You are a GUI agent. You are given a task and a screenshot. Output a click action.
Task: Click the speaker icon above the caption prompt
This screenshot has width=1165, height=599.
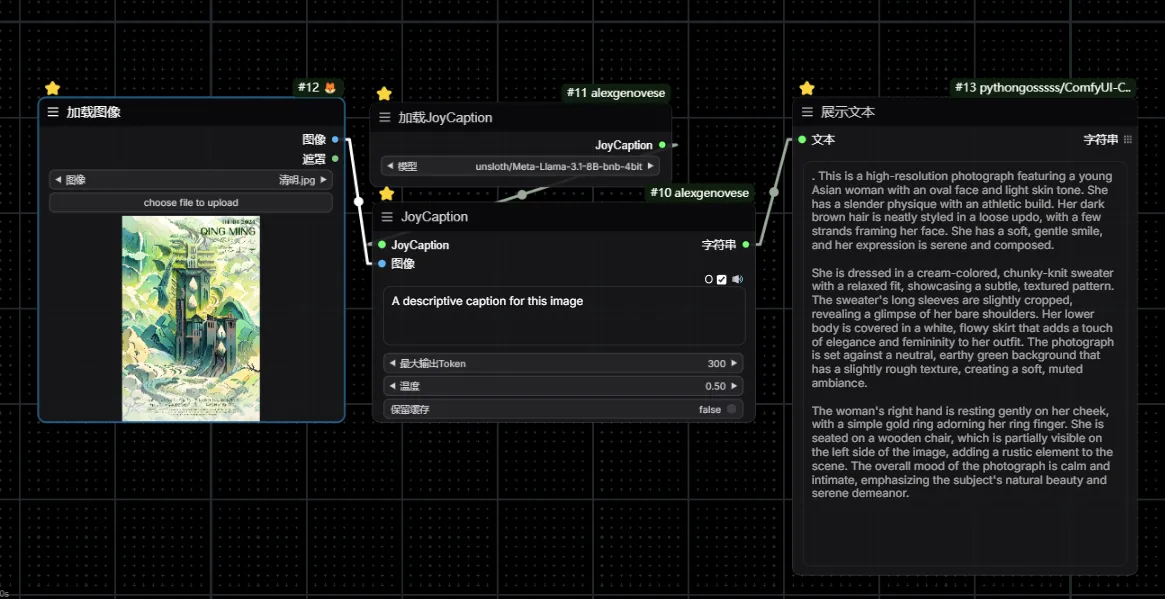click(x=737, y=279)
